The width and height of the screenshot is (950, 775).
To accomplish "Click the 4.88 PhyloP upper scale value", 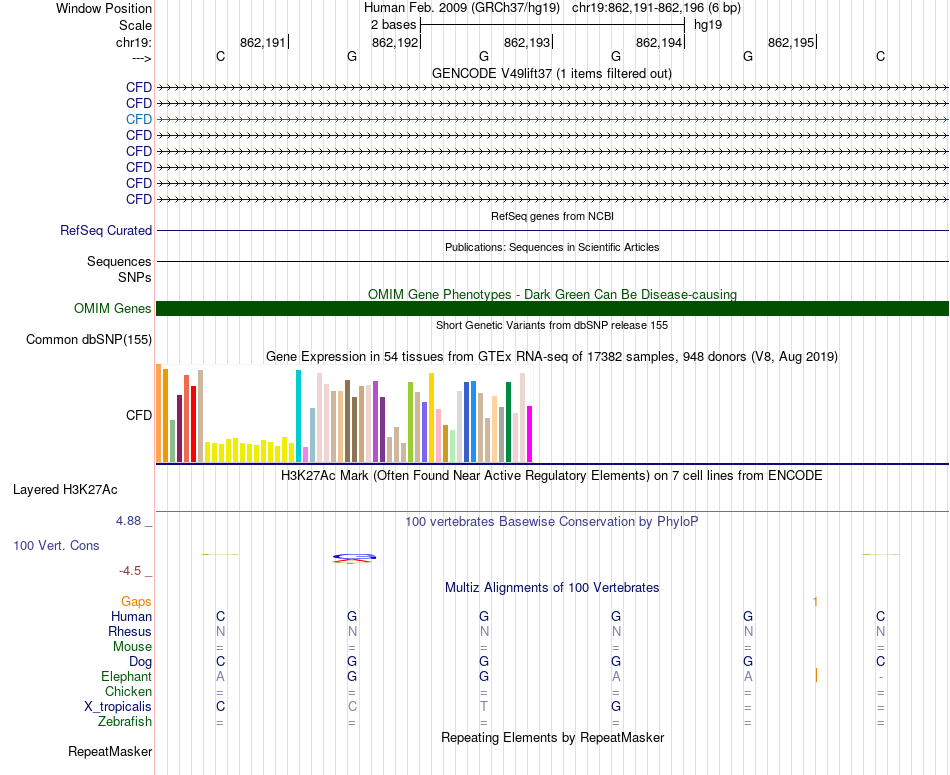I will click(x=128, y=521).
